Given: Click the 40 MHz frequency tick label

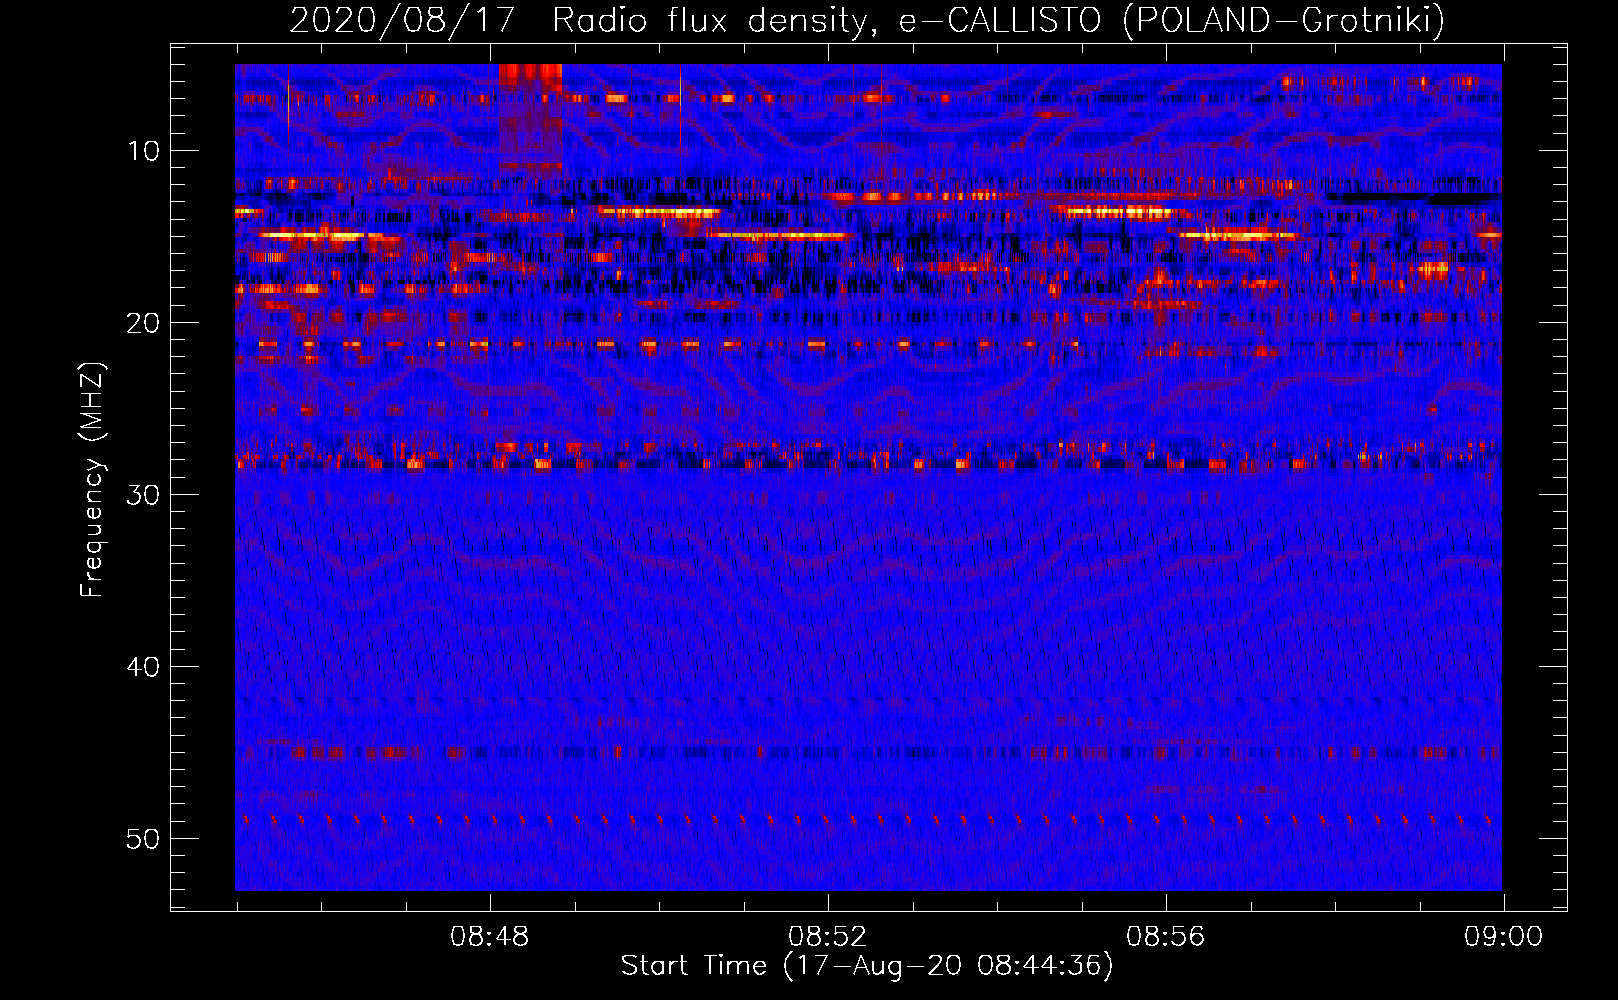Looking at the screenshot, I should (x=144, y=667).
